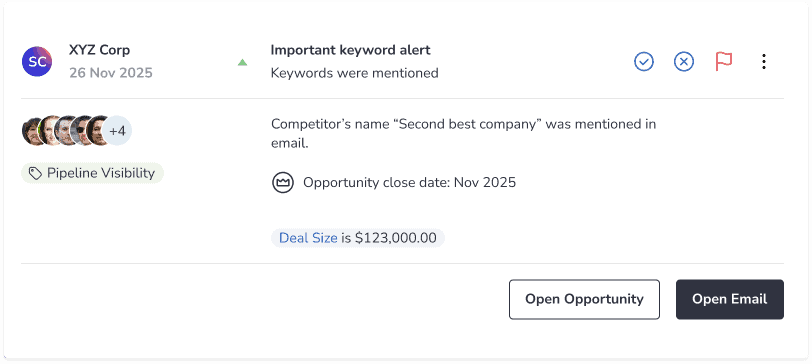Select the Pipeline Visibility tag chip
Screen dimensions: 812x364
tap(92, 173)
